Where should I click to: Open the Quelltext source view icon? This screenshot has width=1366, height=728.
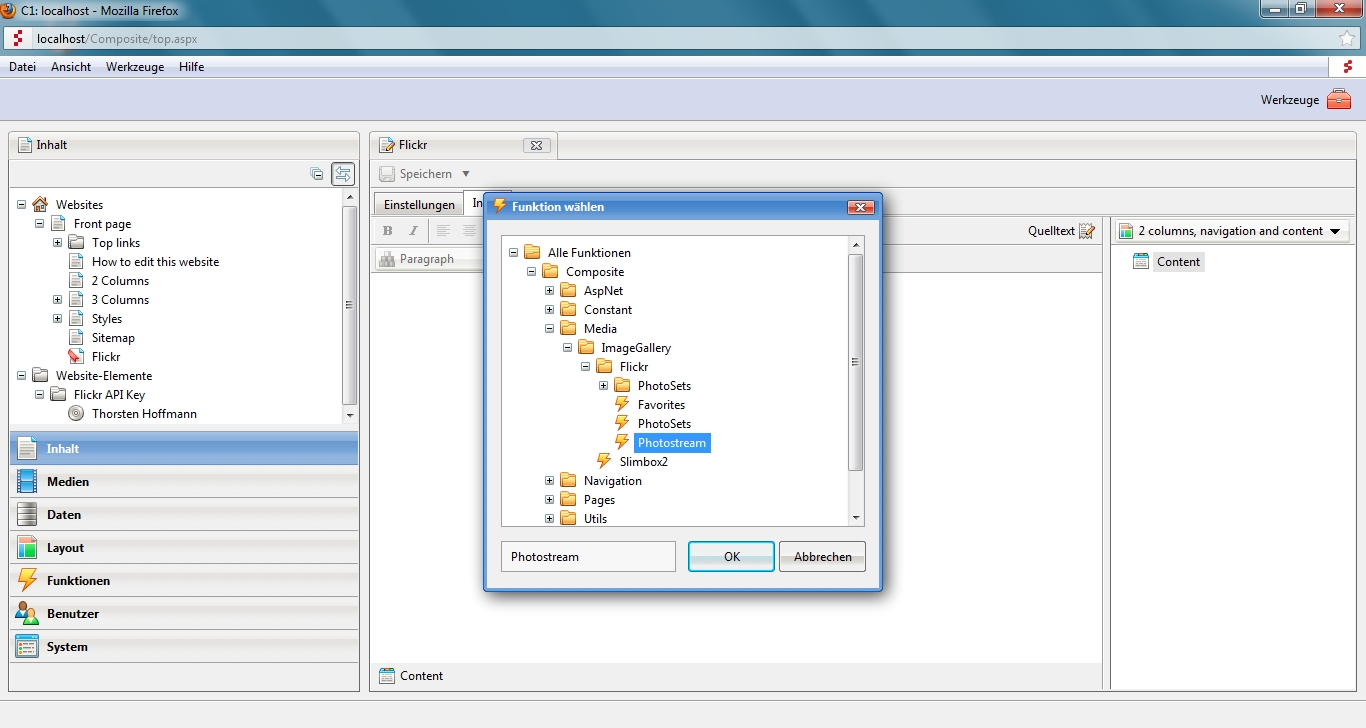(x=1087, y=231)
